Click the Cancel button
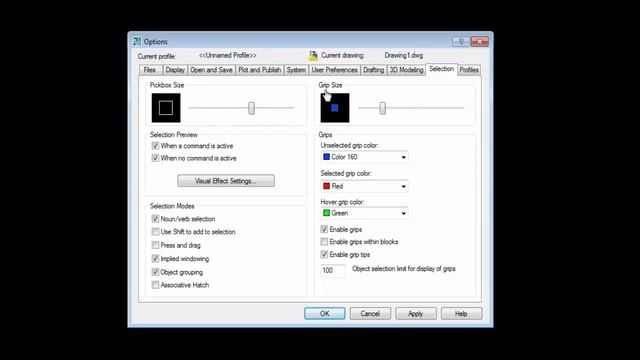The height and width of the screenshot is (360, 640). 370,313
